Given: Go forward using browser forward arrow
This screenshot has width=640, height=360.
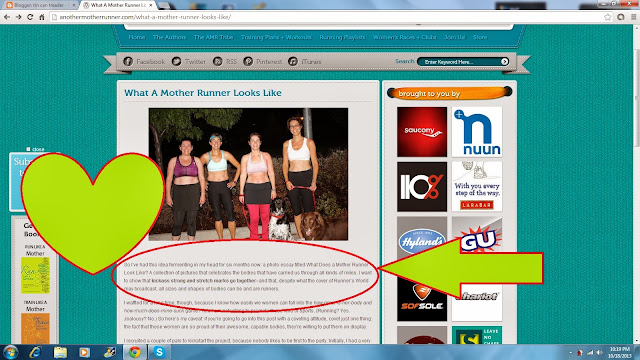Looking at the screenshot, I should (18, 17).
